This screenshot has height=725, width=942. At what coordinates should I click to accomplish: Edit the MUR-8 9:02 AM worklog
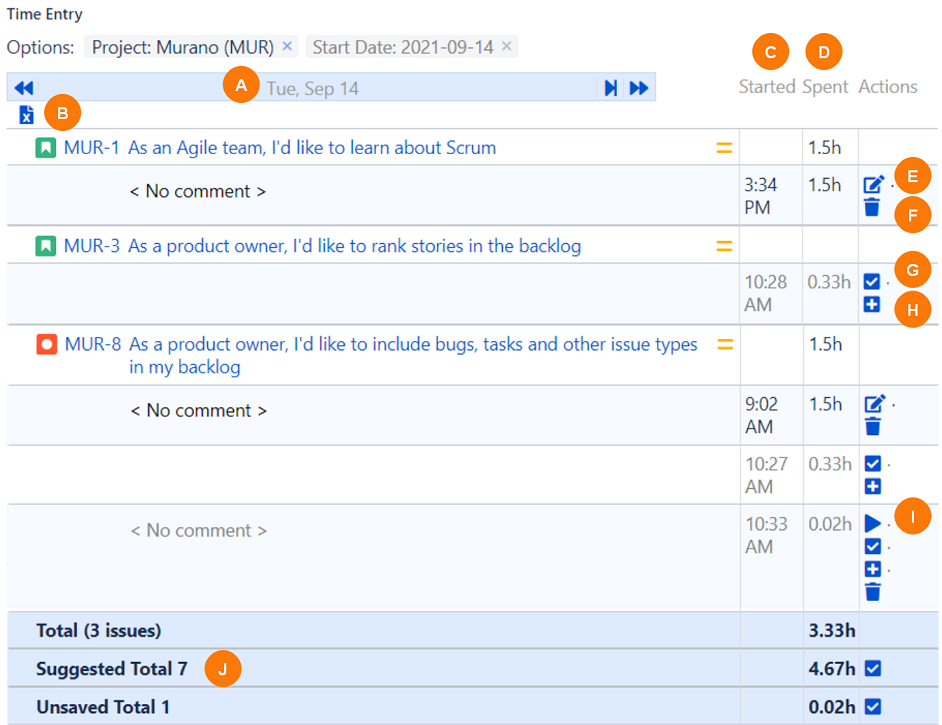tap(874, 404)
